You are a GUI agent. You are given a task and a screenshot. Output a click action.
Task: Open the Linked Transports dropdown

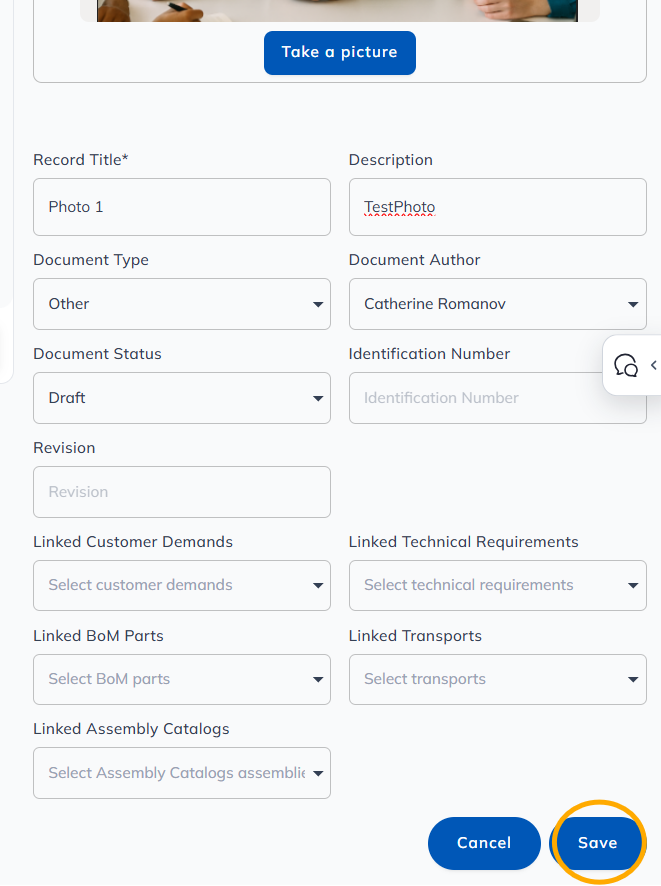click(498, 679)
